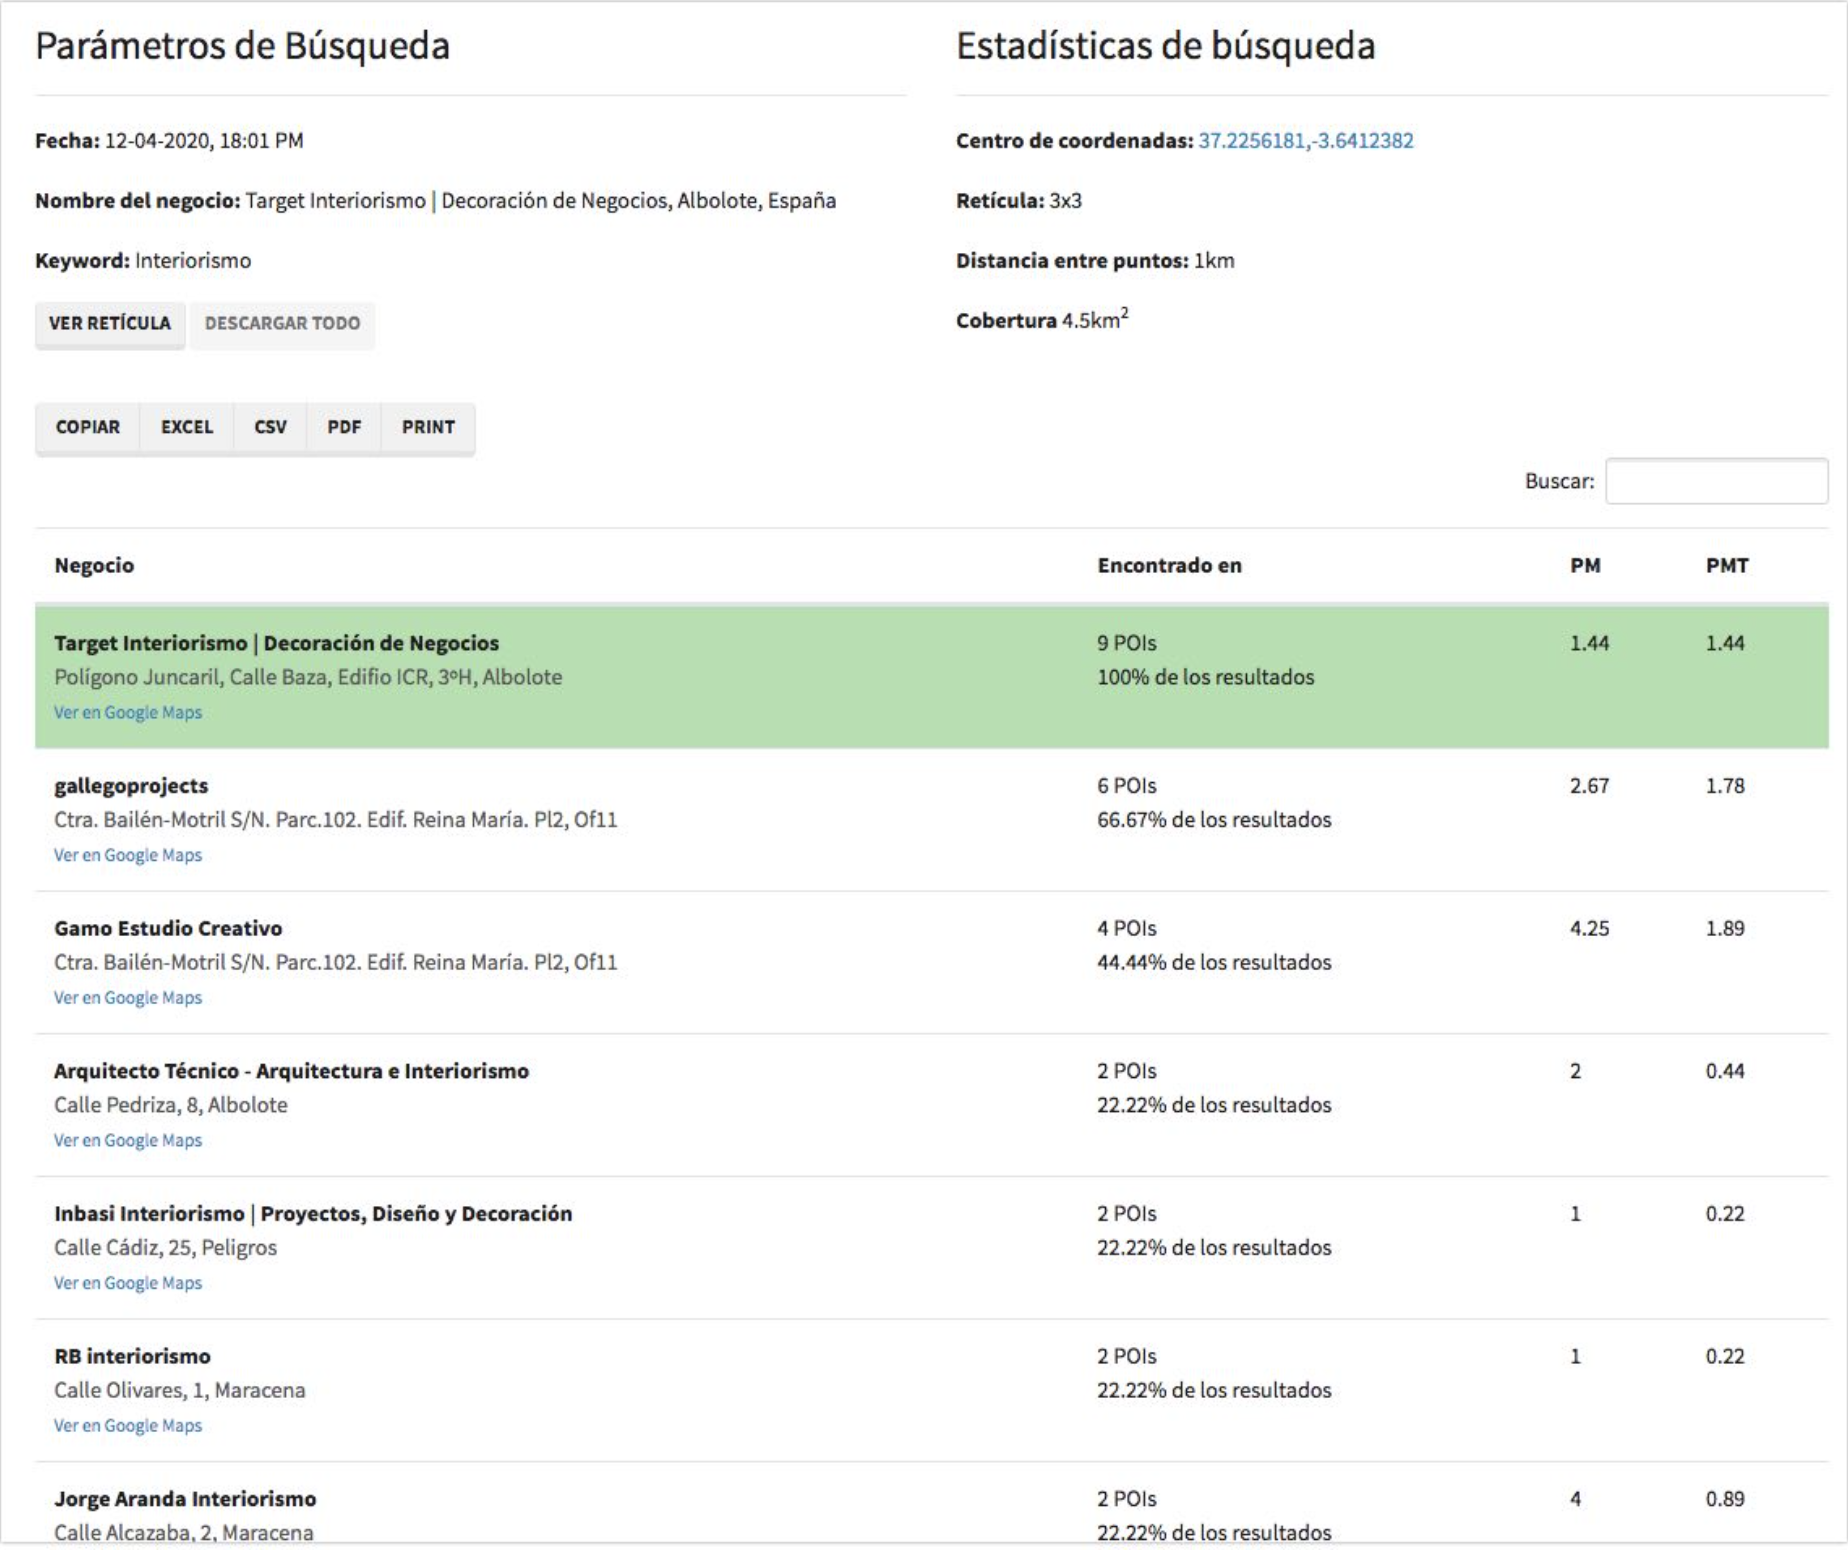Print the table with PRINT button

coord(428,428)
